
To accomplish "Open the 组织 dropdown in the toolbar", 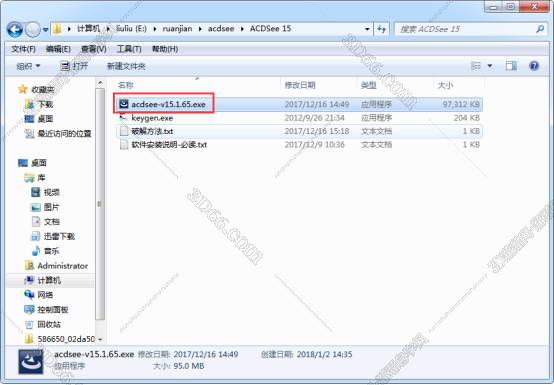I will (28, 66).
